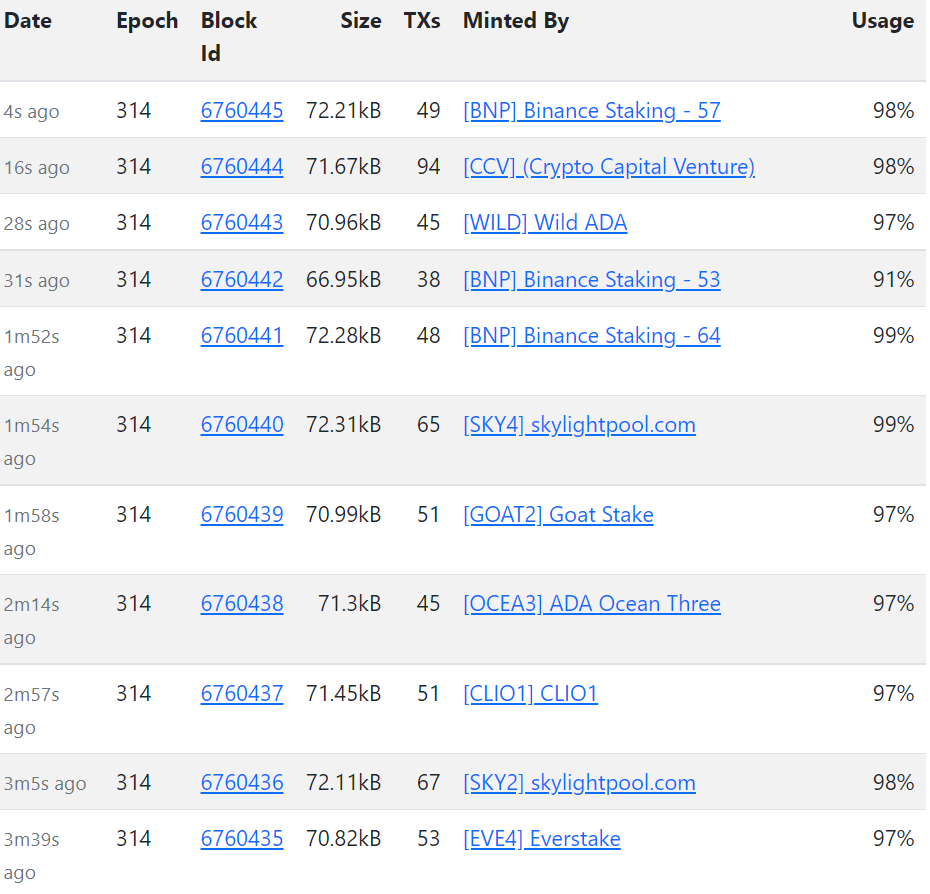Click the 94 TXs value
Image resolution: width=930 pixels, height=894 pixels.
tap(428, 166)
